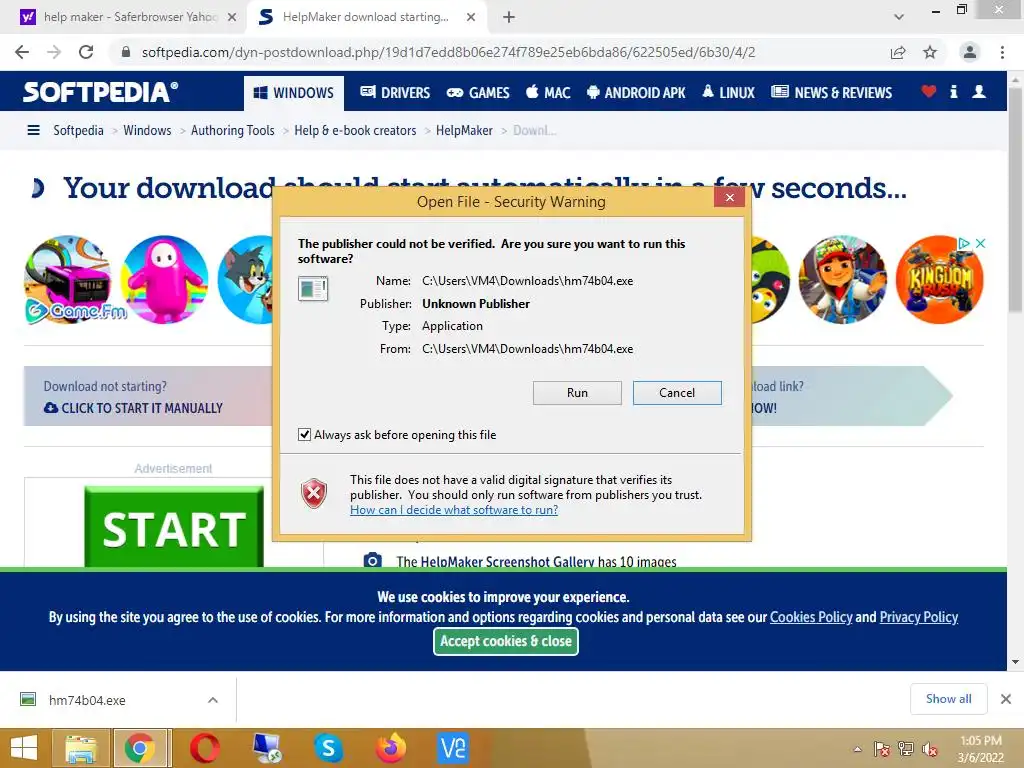The height and width of the screenshot is (768, 1024).
Task: Open the hamburger menu beside breadcrumbs
Action: click(33, 130)
